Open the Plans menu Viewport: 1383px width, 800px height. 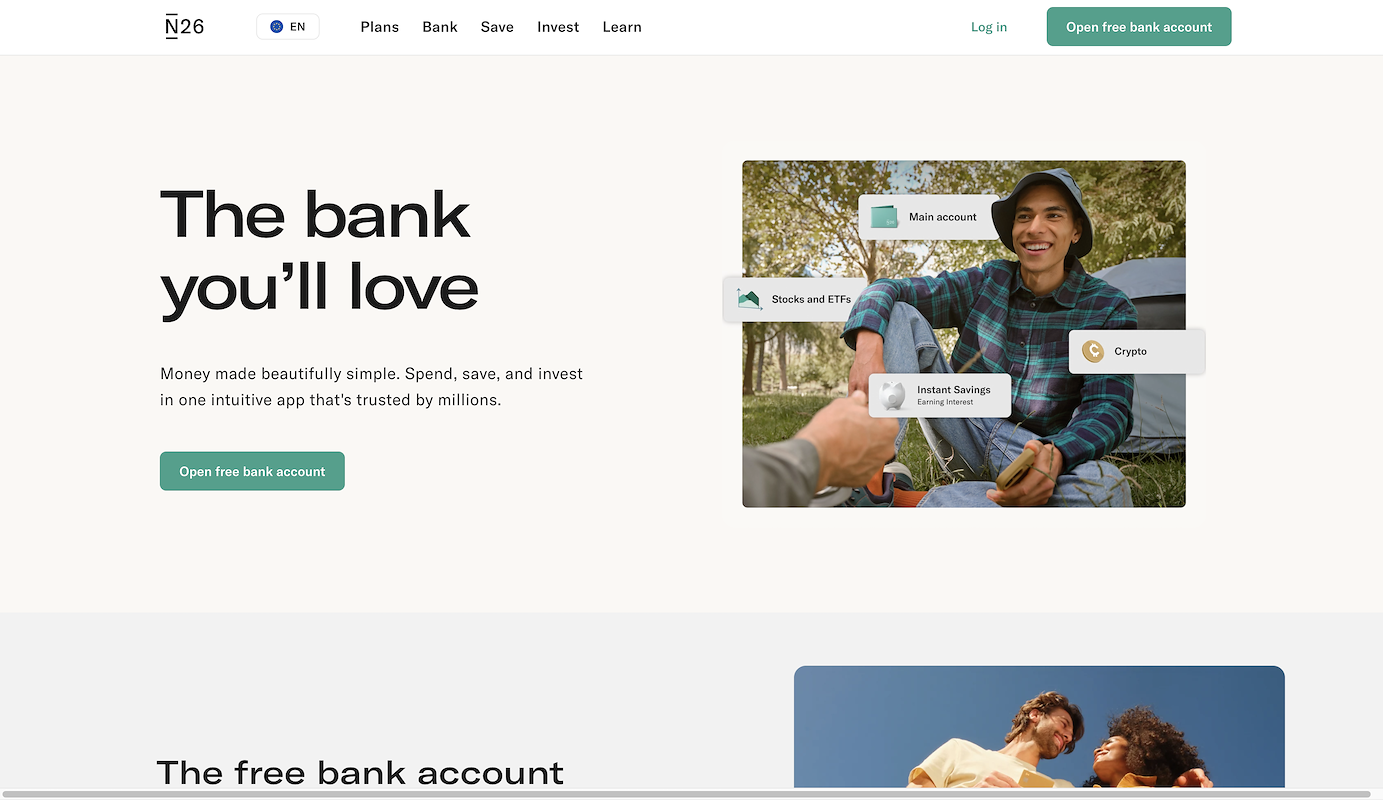380,27
